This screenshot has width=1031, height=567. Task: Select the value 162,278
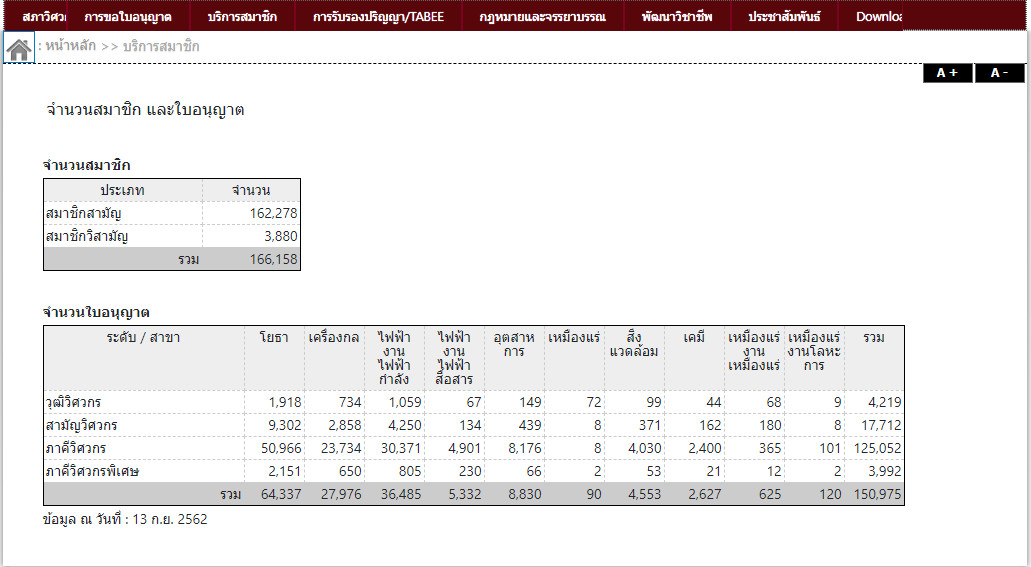click(x=274, y=214)
